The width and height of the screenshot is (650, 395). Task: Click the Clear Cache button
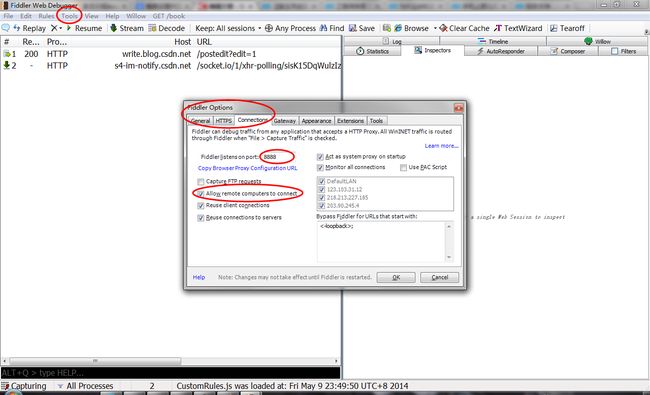coord(464,28)
